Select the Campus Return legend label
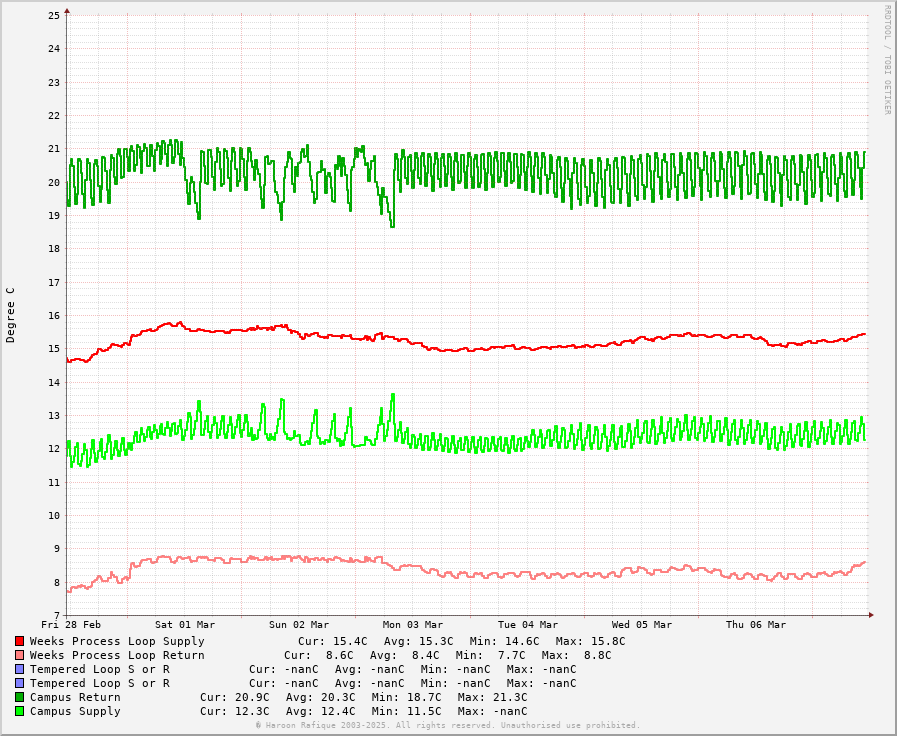This screenshot has height=736, width=897. (75, 697)
